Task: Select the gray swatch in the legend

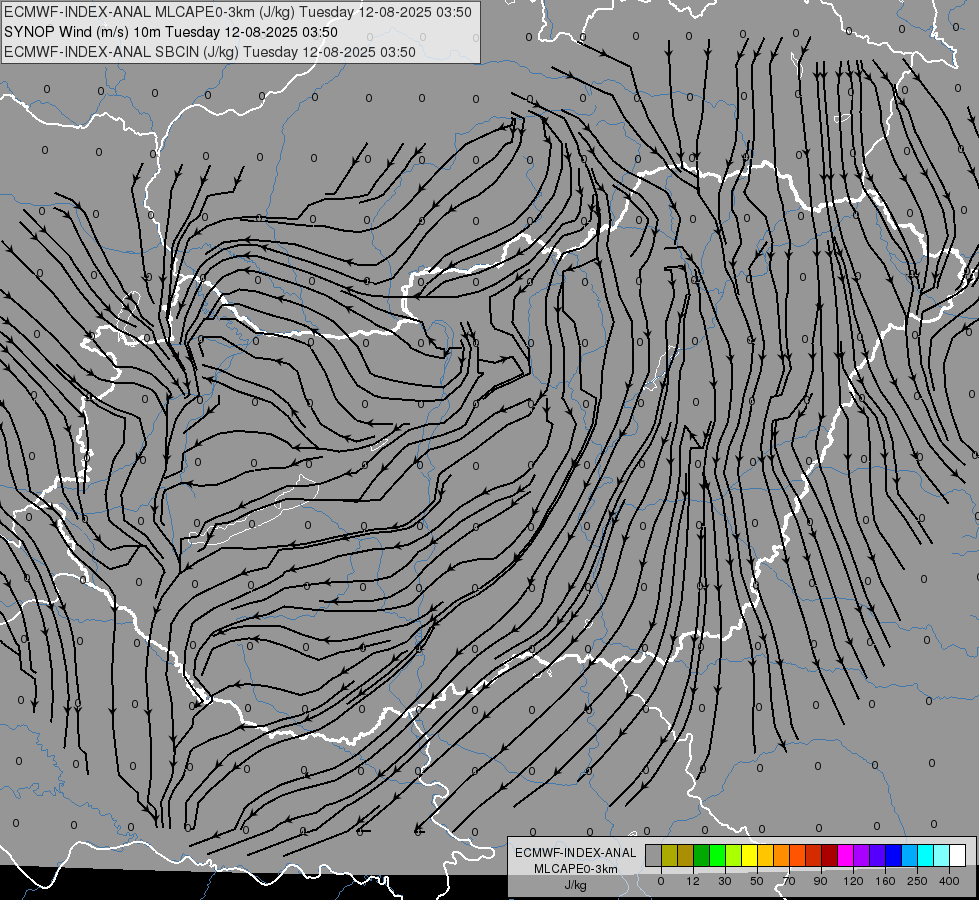Action: coord(654,855)
